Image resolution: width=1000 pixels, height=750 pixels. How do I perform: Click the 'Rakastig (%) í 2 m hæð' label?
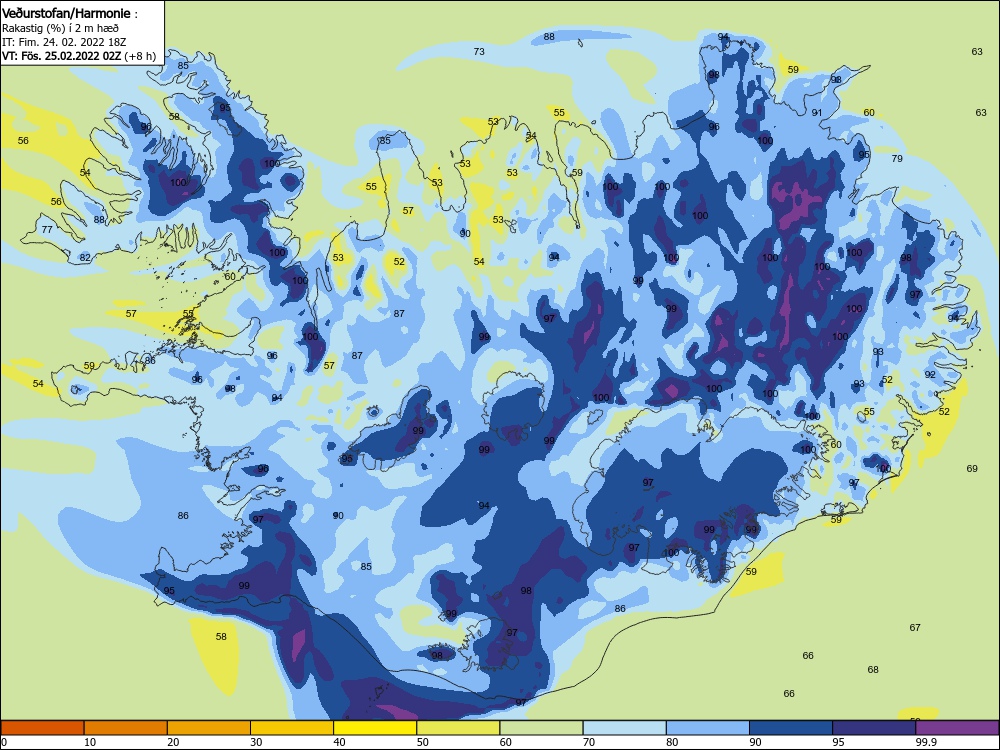[x=60, y=28]
